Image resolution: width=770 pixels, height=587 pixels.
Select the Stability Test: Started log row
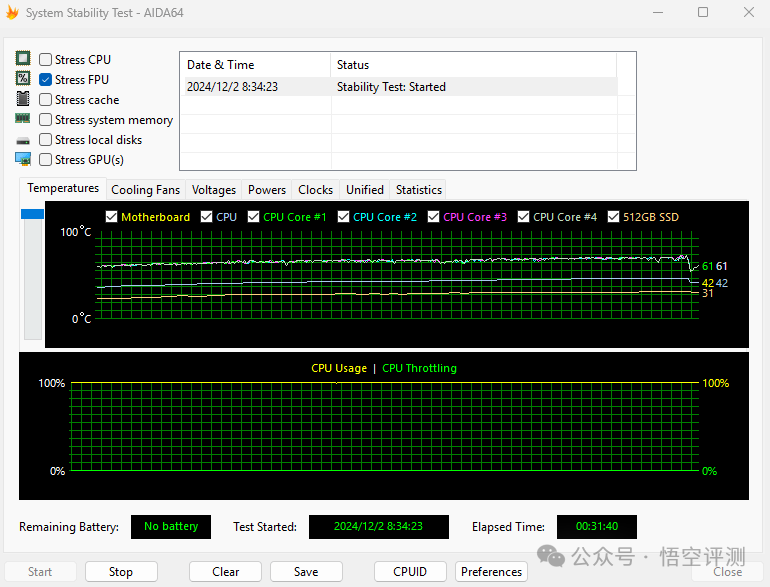pyautogui.click(x=400, y=87)
